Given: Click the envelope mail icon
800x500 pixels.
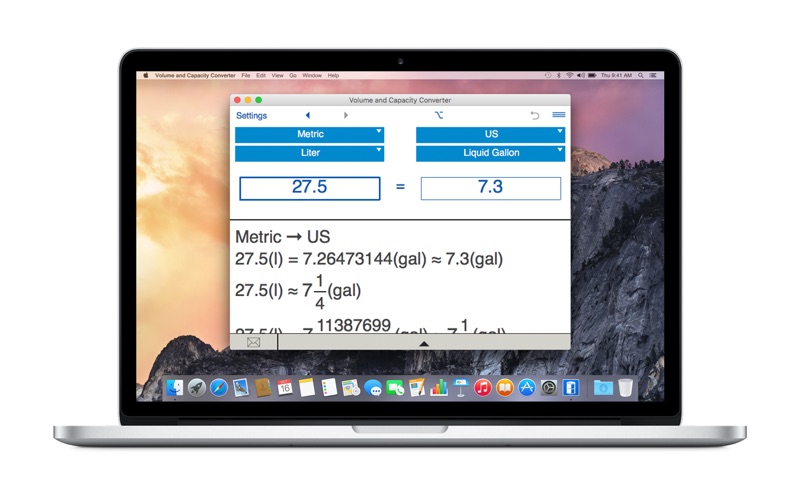Looking at the screenshot, I should pyautogui.click(x=254, y=342).
